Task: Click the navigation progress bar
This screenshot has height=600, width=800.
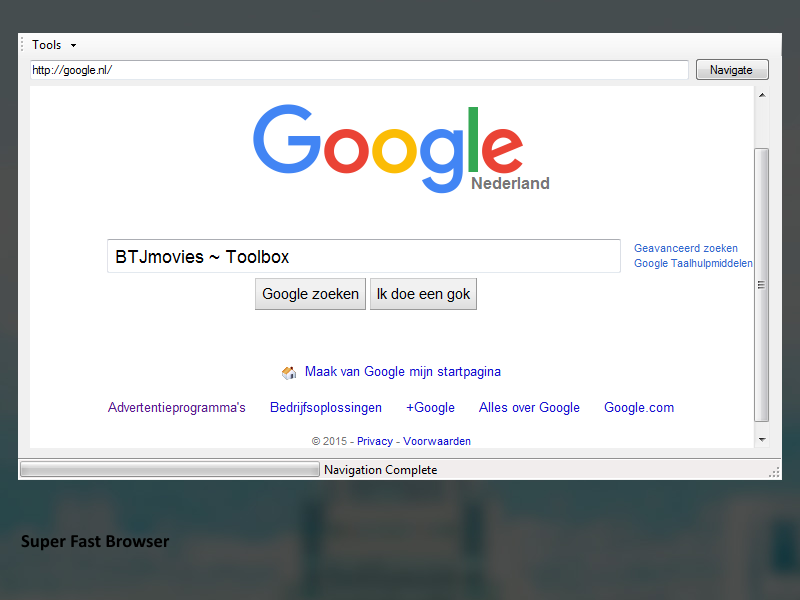Action: pyautogui.click(x=170, y=469)
